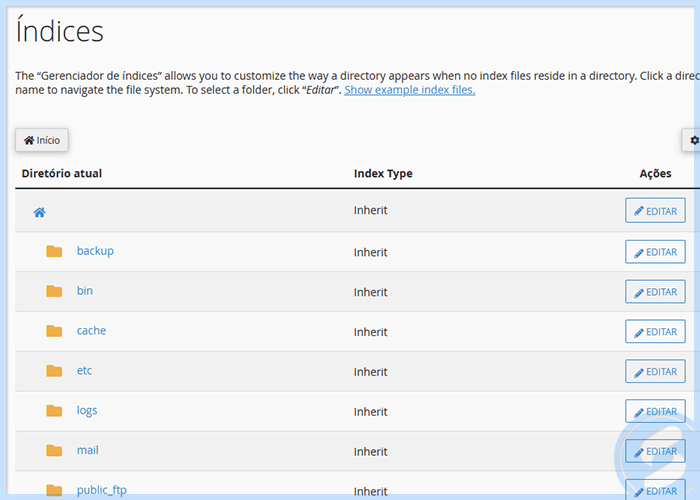Click Editar for the logs folder
Image resolution: width=700 pixels, height=500 pixels.
point(655,411)
